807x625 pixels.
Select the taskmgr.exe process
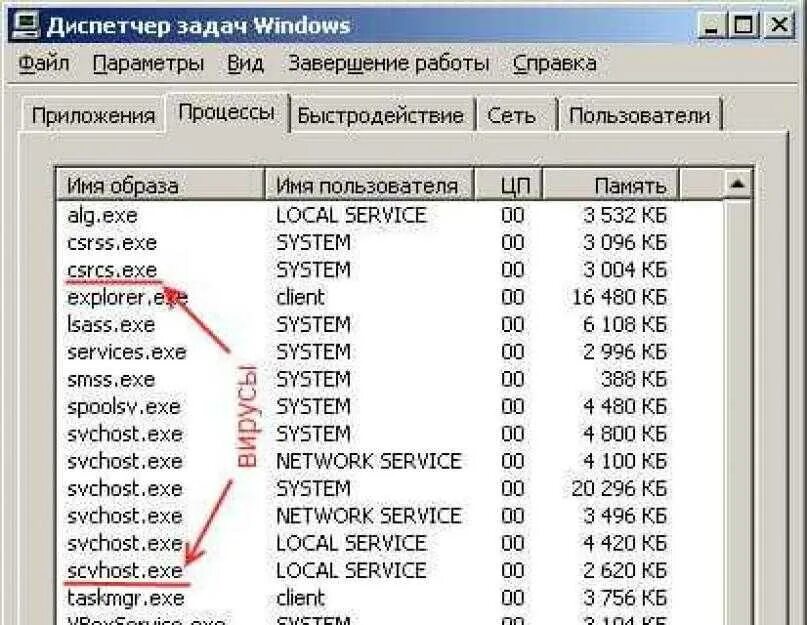point(126,598)
